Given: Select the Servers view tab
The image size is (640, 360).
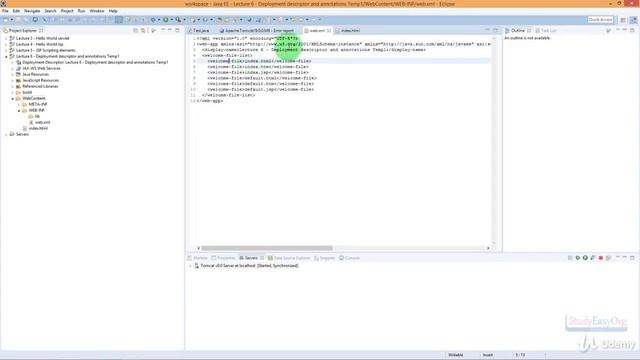Looking at the screenshot, I should [x=251, y=258].
